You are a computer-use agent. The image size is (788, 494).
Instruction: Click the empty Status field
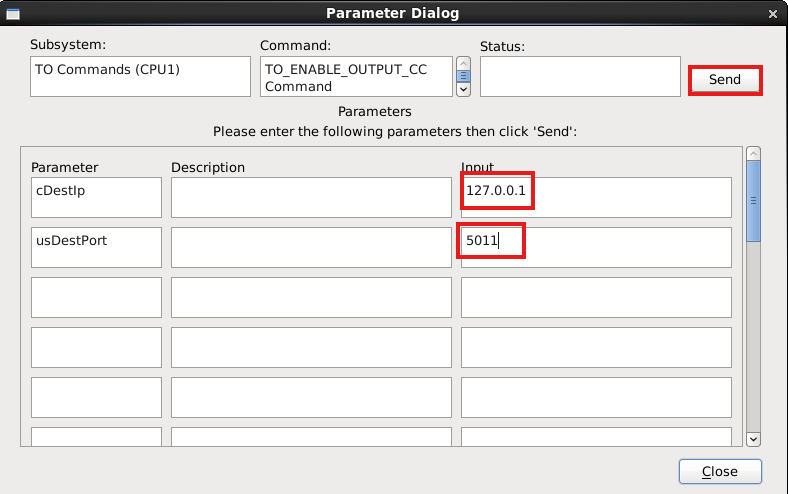[580, 77]
